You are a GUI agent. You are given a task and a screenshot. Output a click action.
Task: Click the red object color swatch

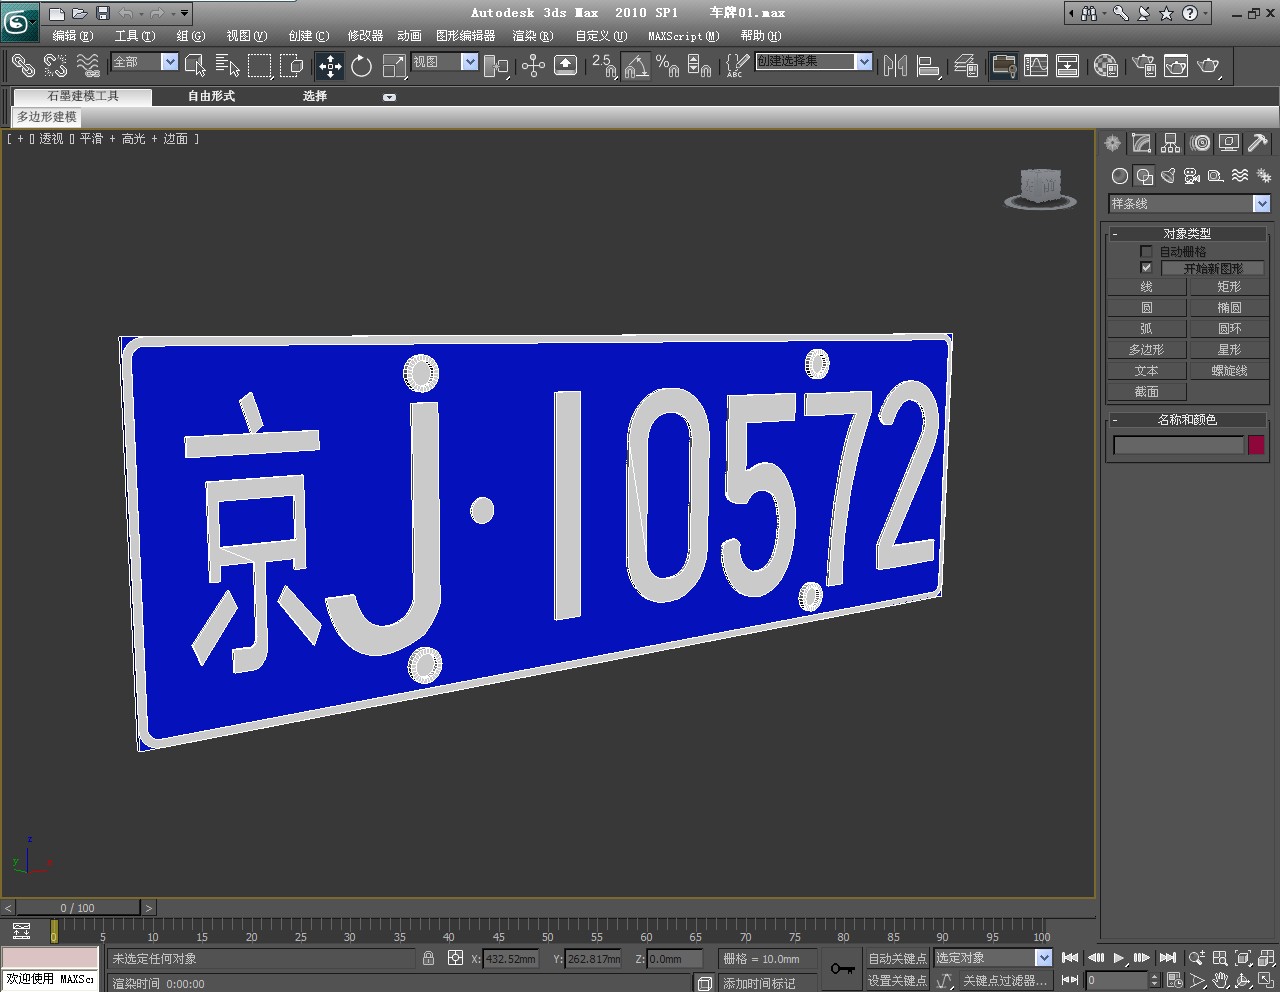tap(1256, 445)
